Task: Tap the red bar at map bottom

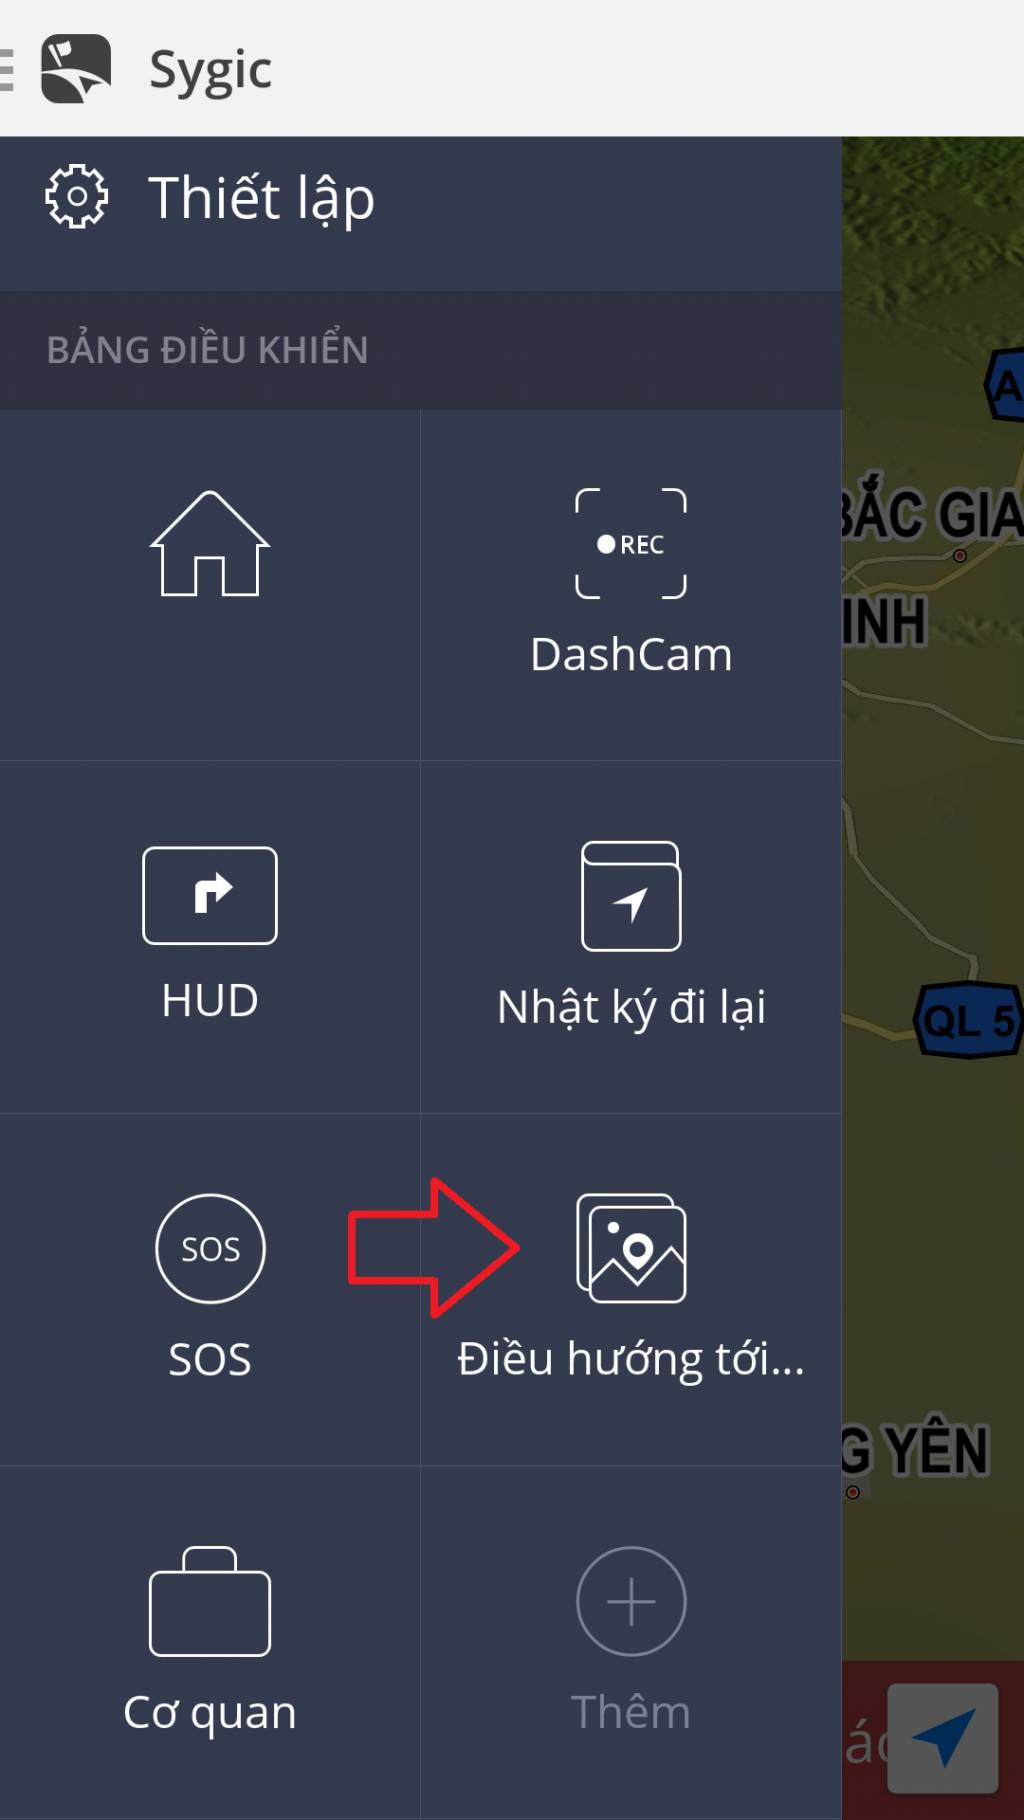Action: [865, 1740]
